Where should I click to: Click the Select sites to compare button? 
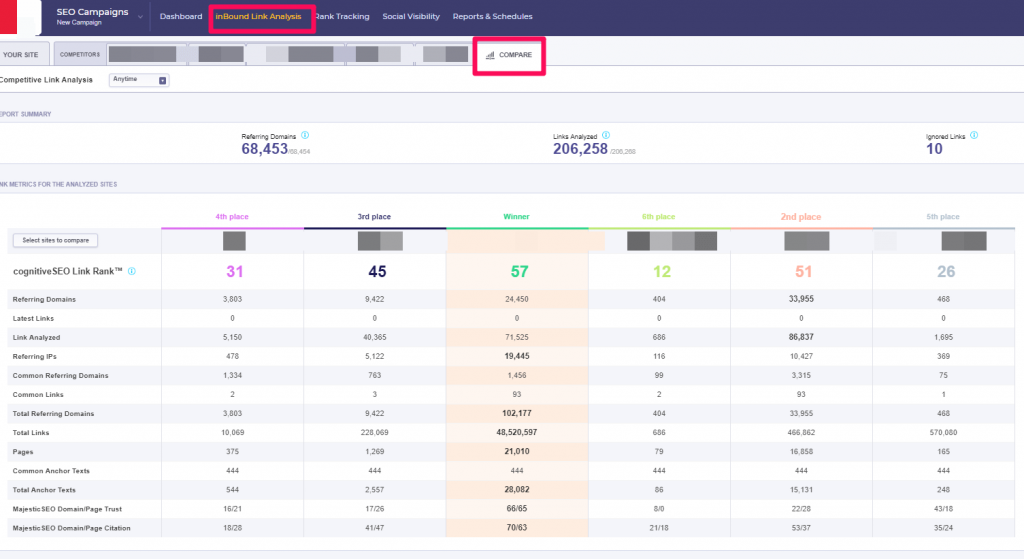(55, 240)
